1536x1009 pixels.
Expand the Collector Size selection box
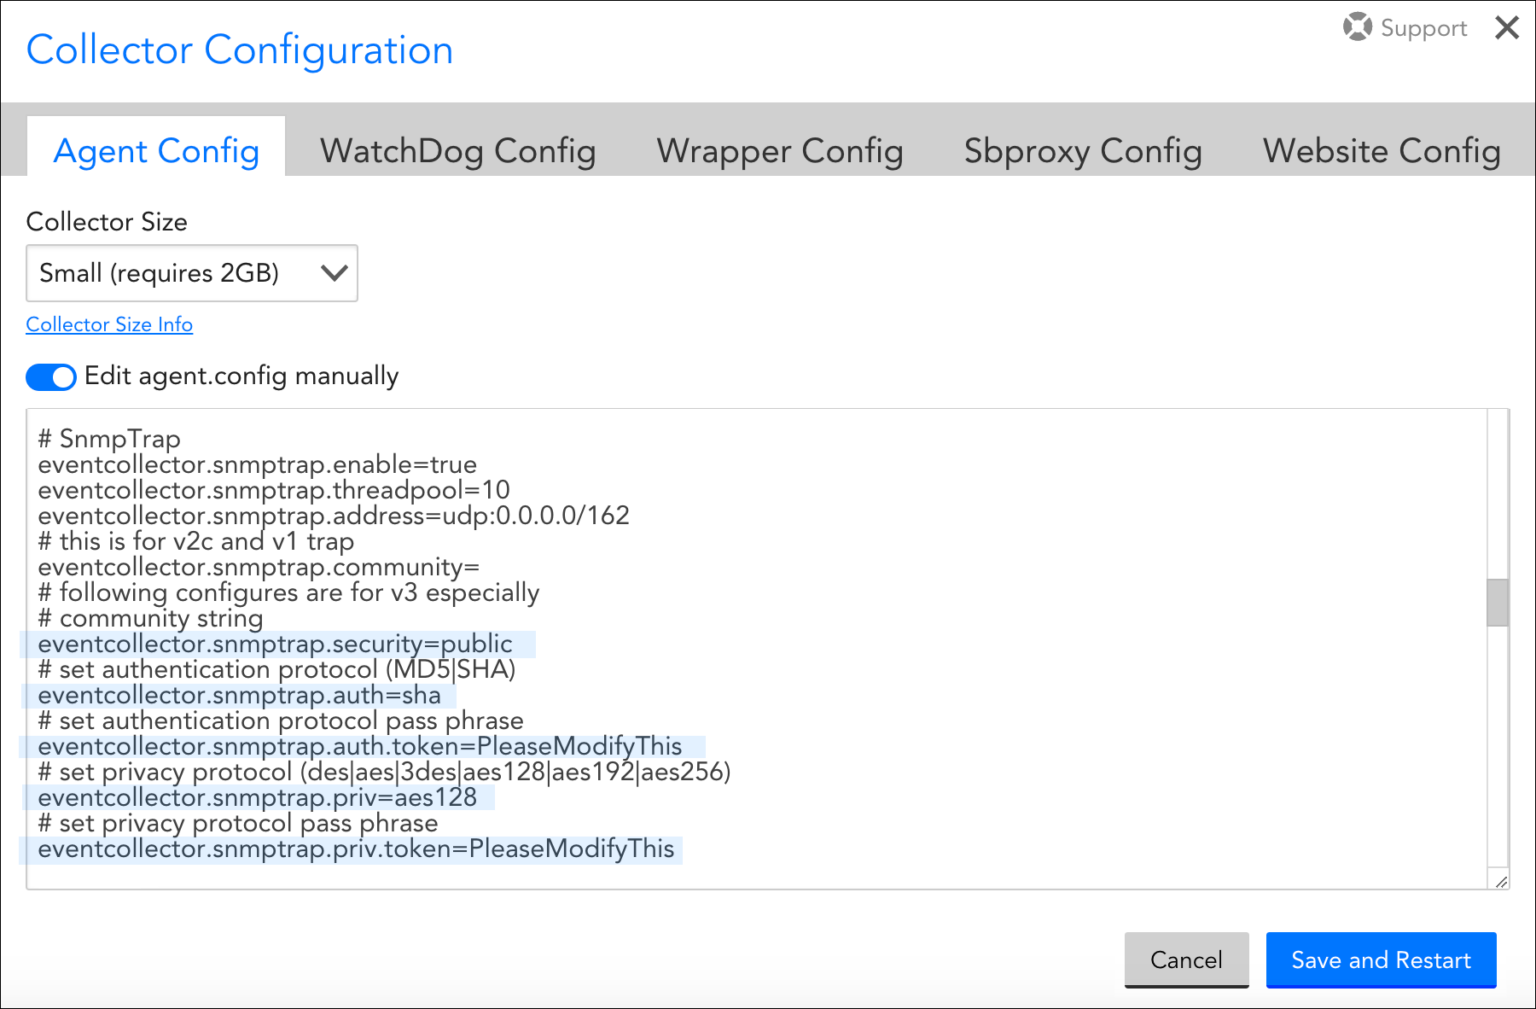click(x=190, y=273)
